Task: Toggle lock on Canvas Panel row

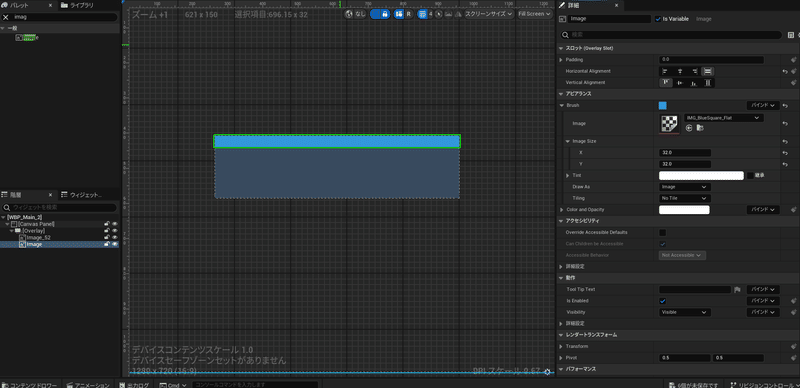Action: click(x=107, y=224)
